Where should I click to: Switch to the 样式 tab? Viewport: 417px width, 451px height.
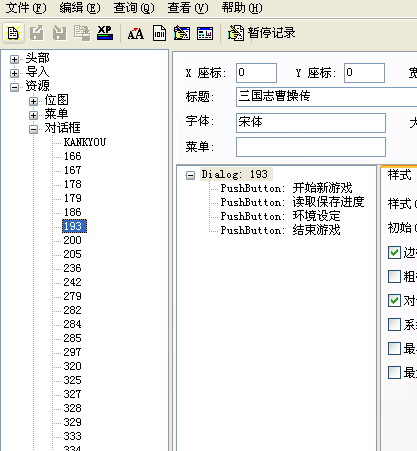pos(399,175)
